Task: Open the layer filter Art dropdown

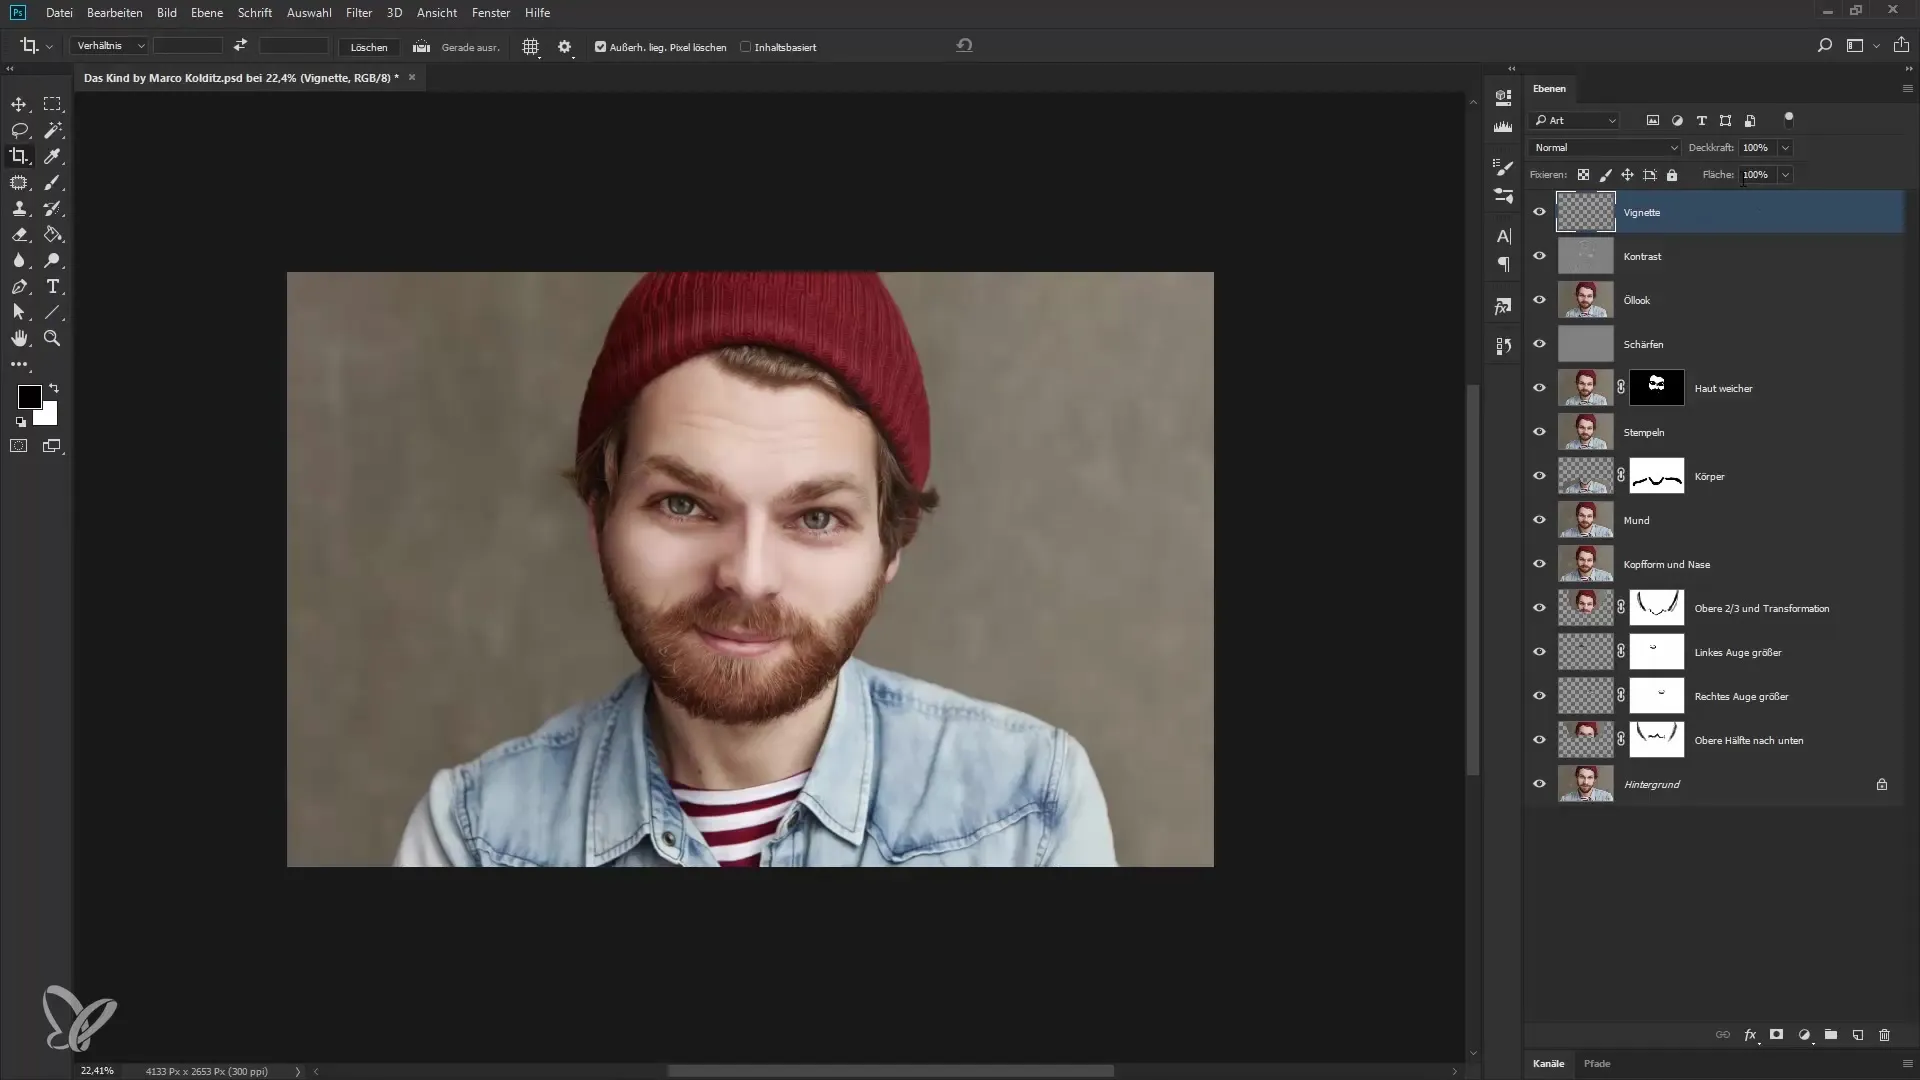Action: [1574, 120]
